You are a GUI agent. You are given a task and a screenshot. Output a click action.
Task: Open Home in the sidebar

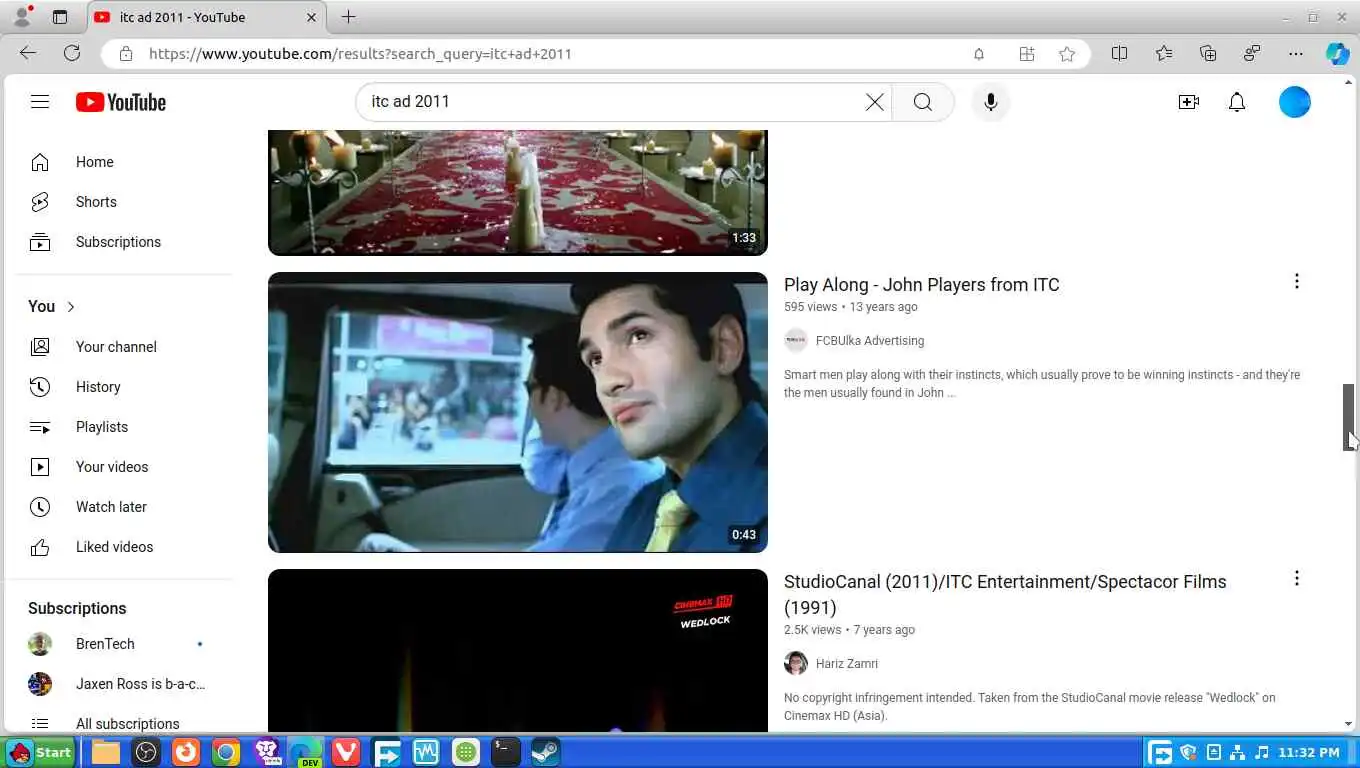click(x=124, y=162)
